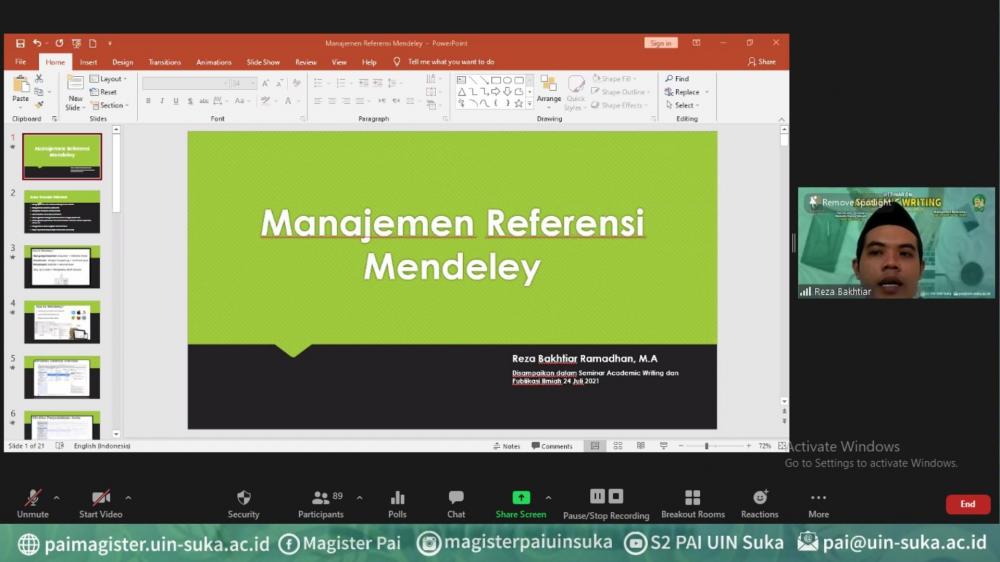
Task: Toggle the Notes pane in status bar
Action: tap(506, 446)
